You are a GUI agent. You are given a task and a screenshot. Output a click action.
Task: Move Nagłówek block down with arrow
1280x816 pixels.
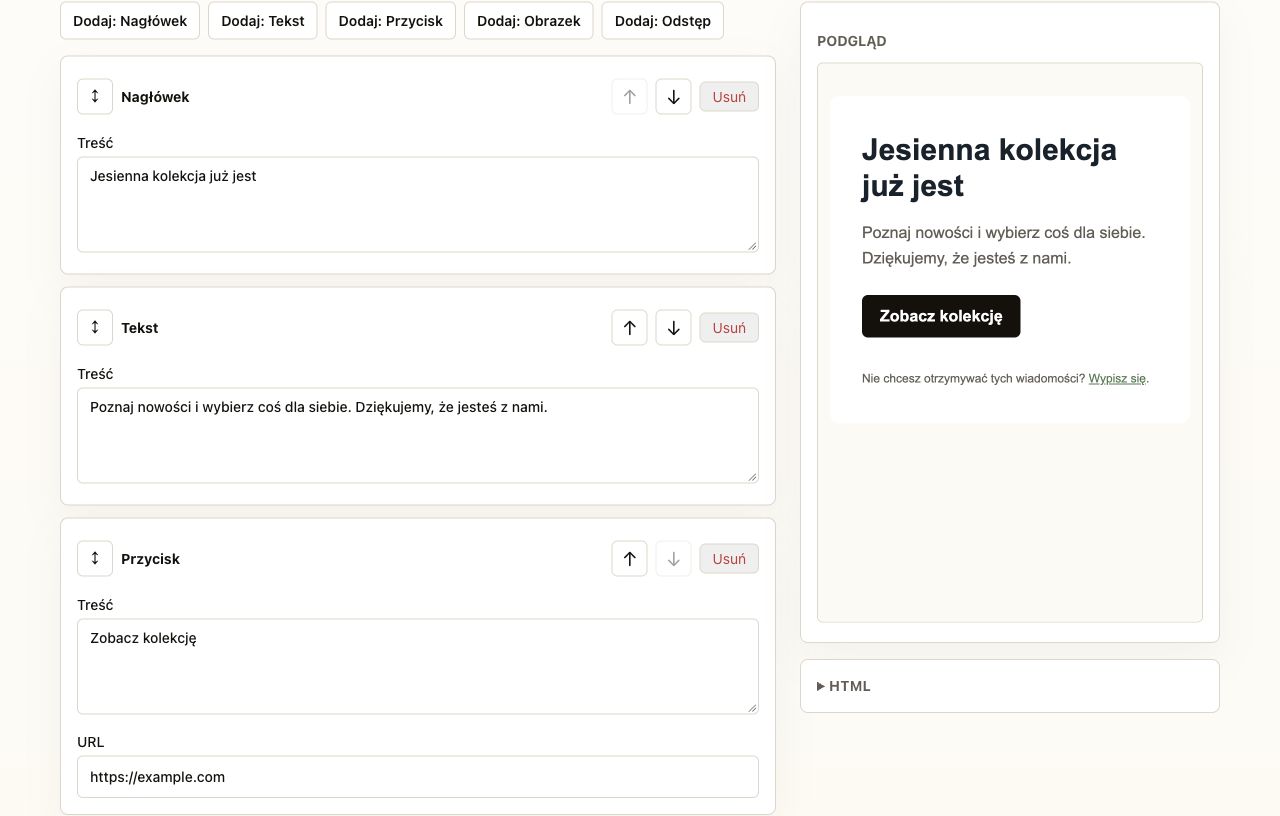tap(673, 97)
